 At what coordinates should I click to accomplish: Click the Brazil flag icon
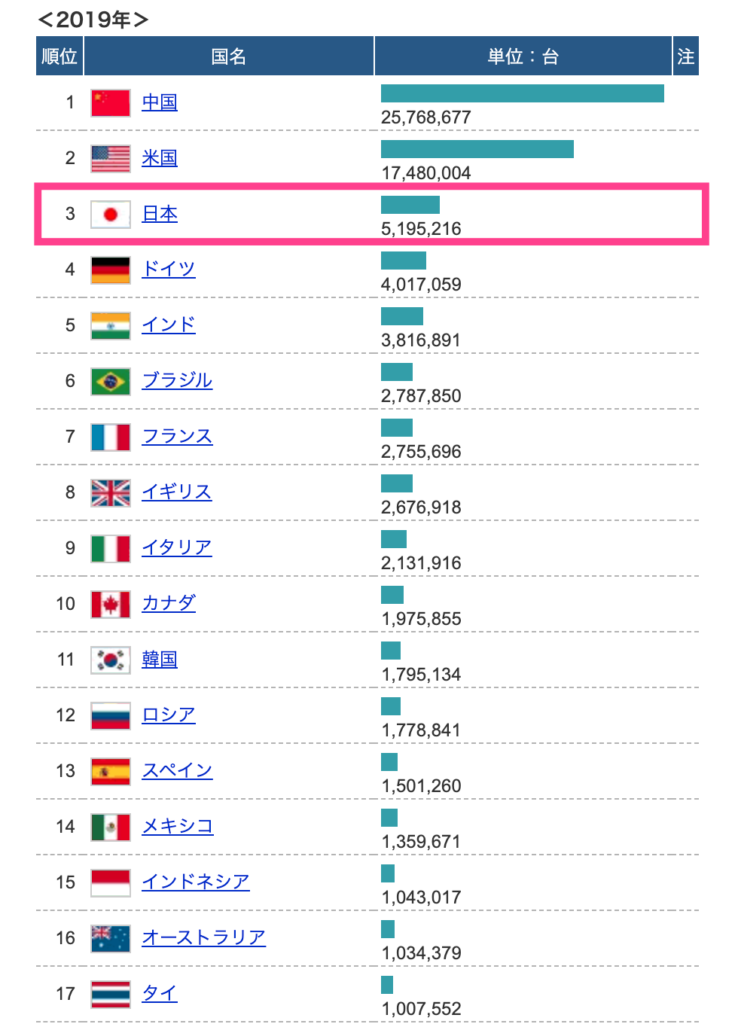pyautogui.click(x=110, y=381)
